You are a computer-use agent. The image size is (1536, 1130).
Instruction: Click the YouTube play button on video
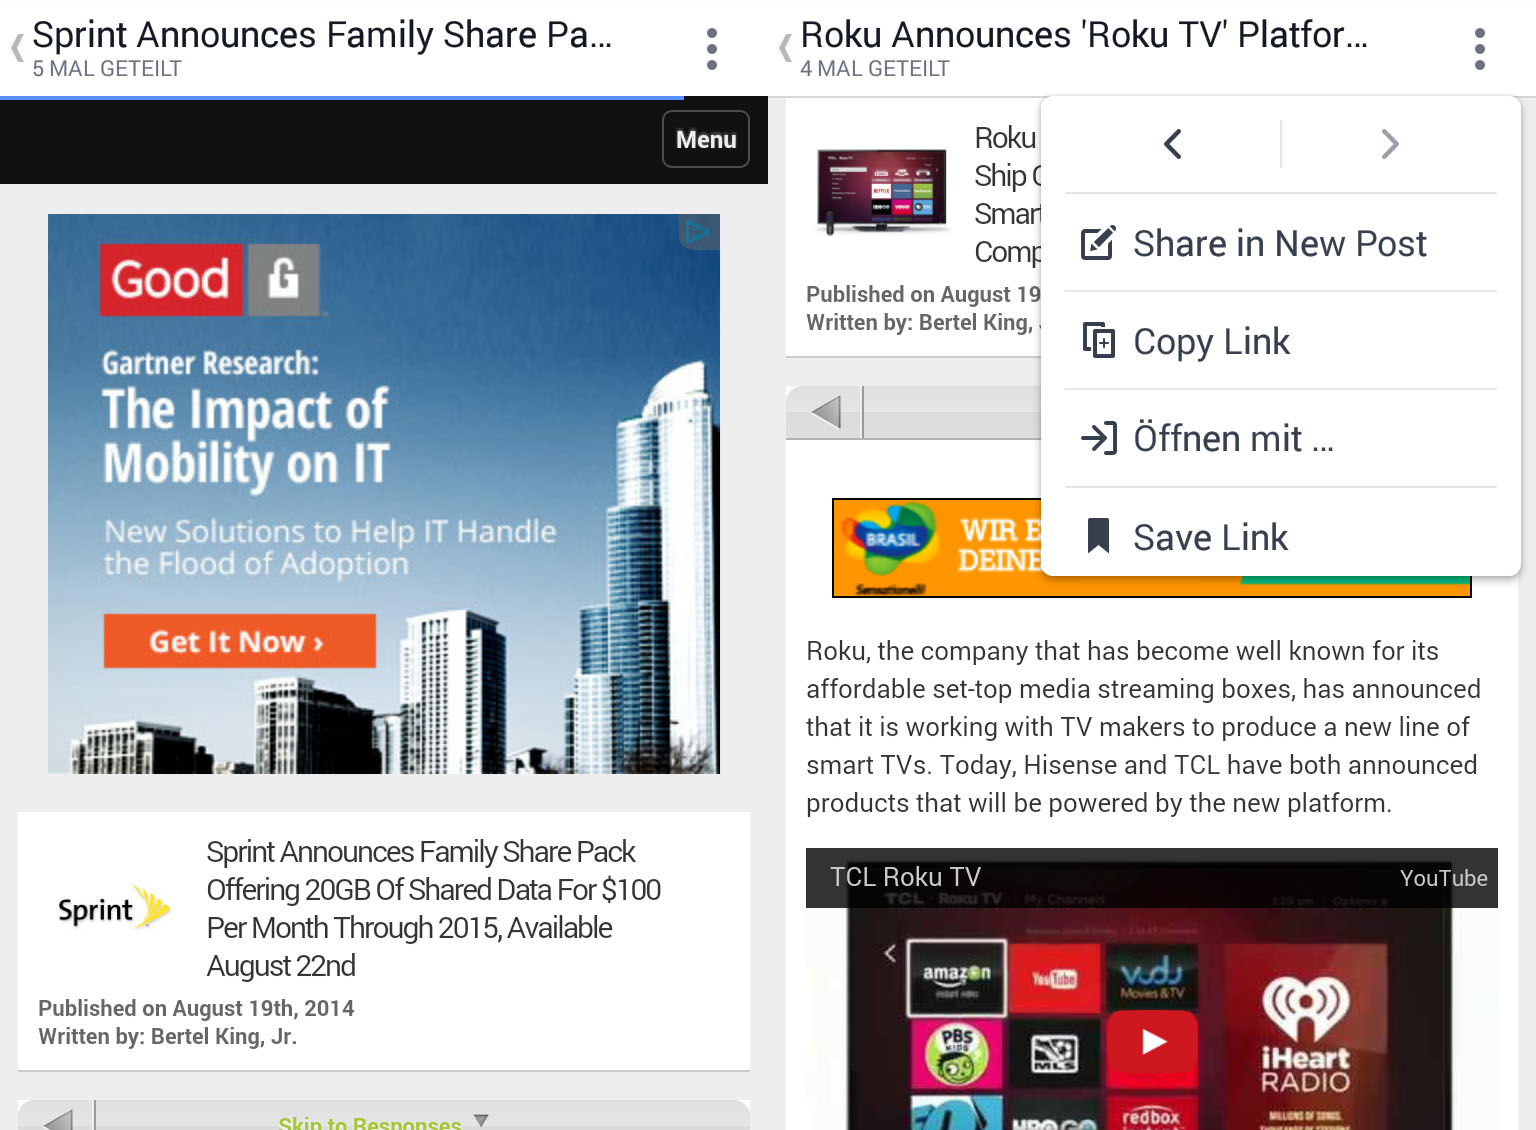click(1153, 1042)
